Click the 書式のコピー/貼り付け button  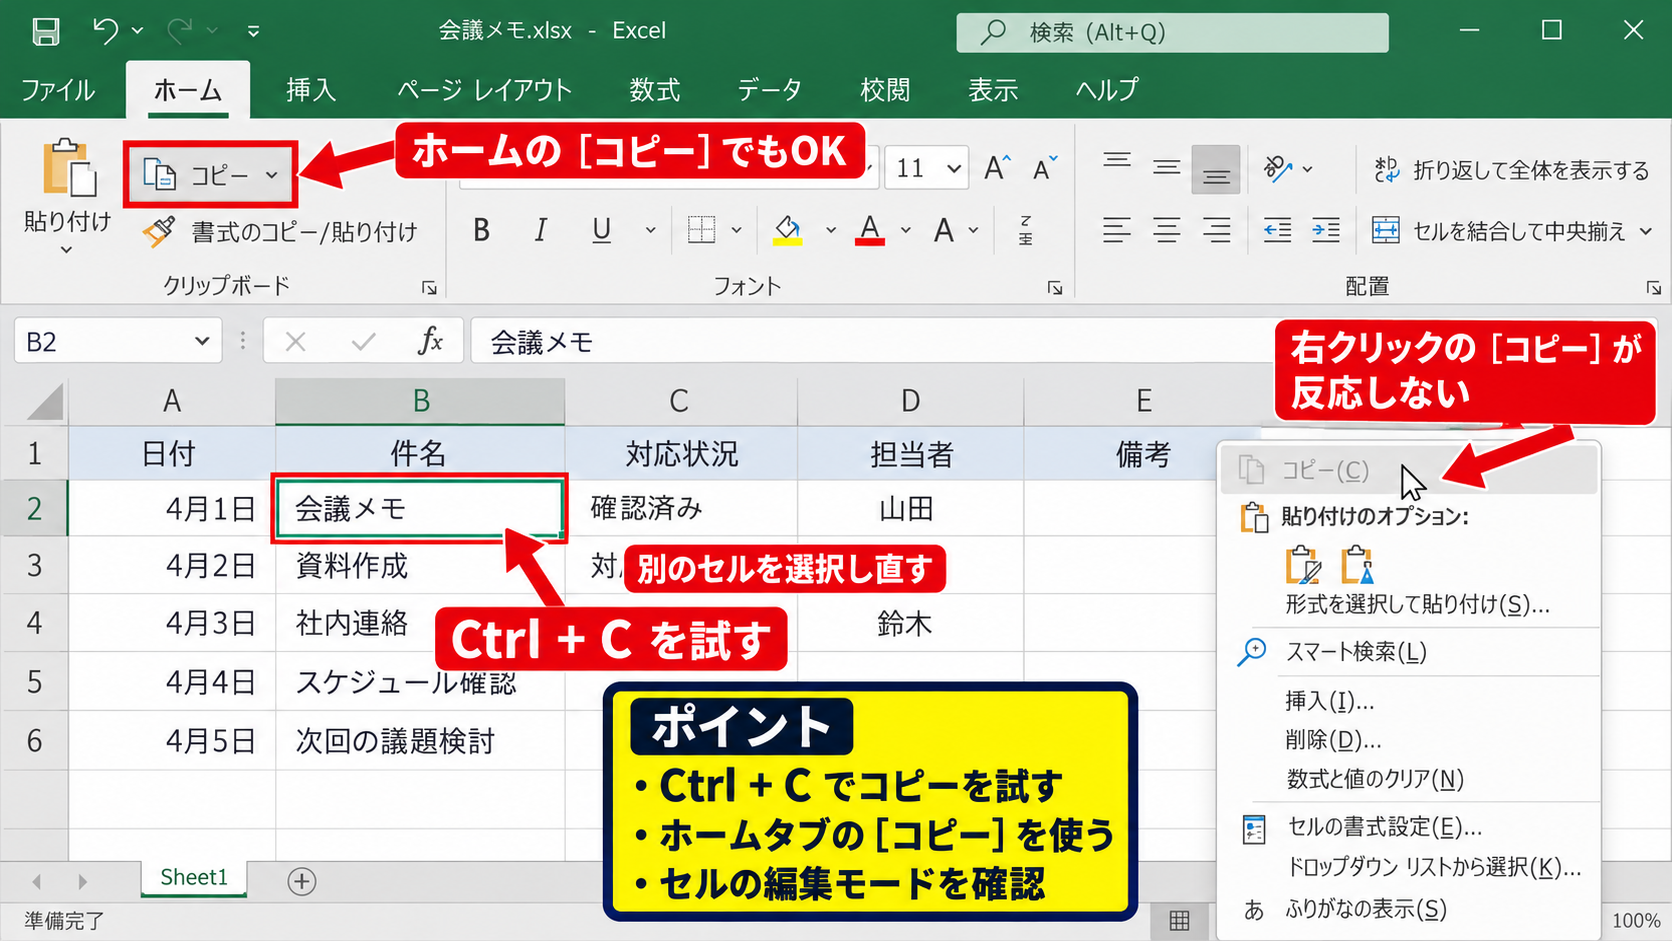pos(280,232)
